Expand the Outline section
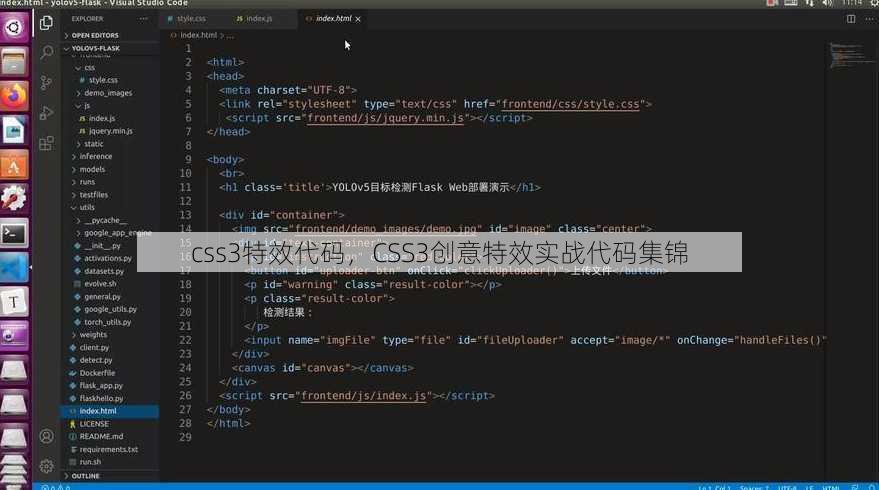Screen dimensions: 879x490 pyautogui.click(x=85, y=476)
